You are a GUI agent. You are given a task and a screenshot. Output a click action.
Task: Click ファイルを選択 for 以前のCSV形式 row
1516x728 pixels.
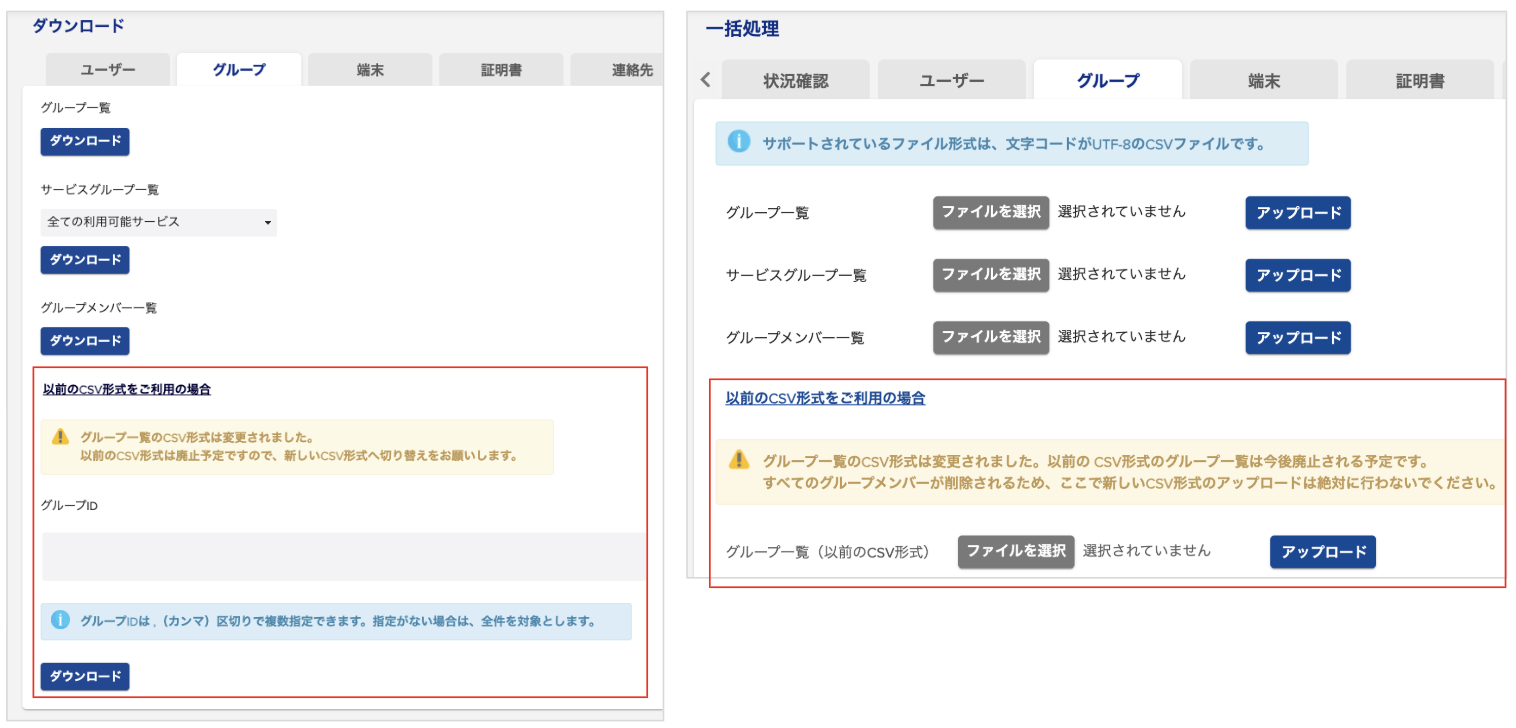[1016, 551]
